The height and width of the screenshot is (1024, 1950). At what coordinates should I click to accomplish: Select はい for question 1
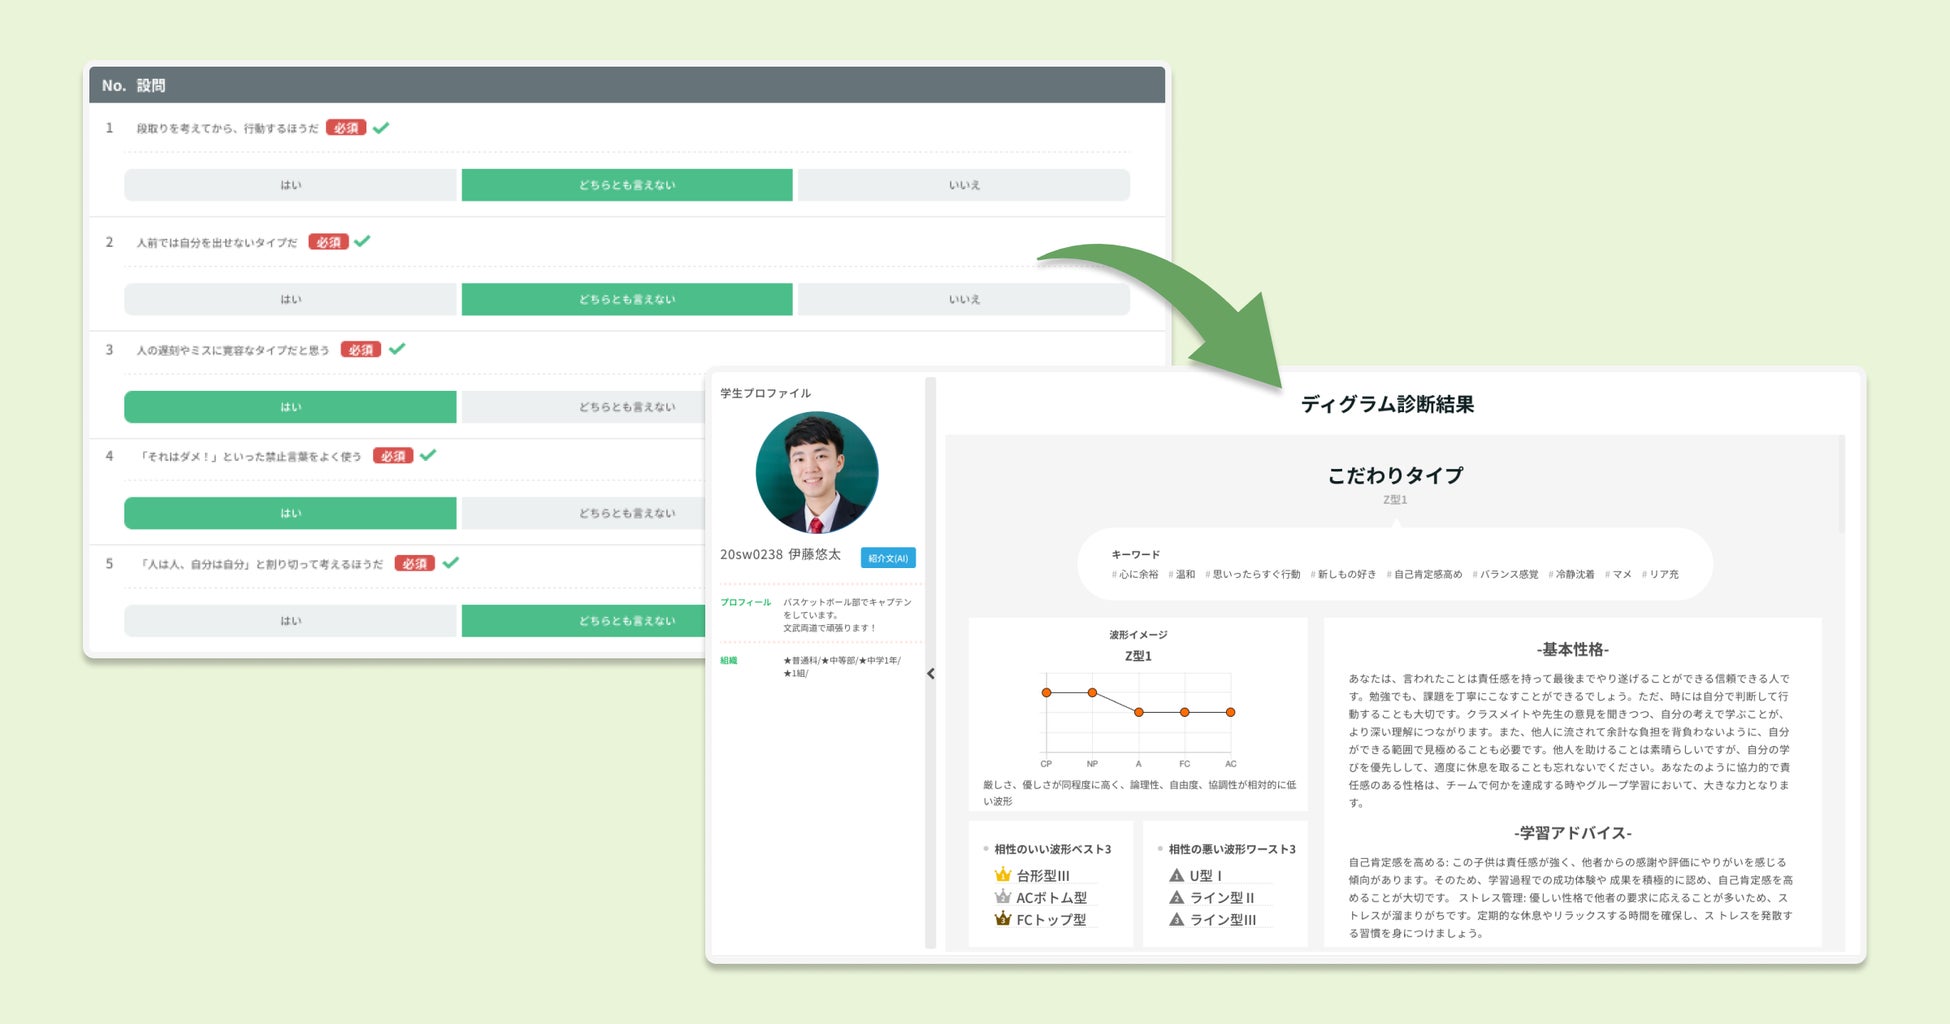tap(290, 185)
